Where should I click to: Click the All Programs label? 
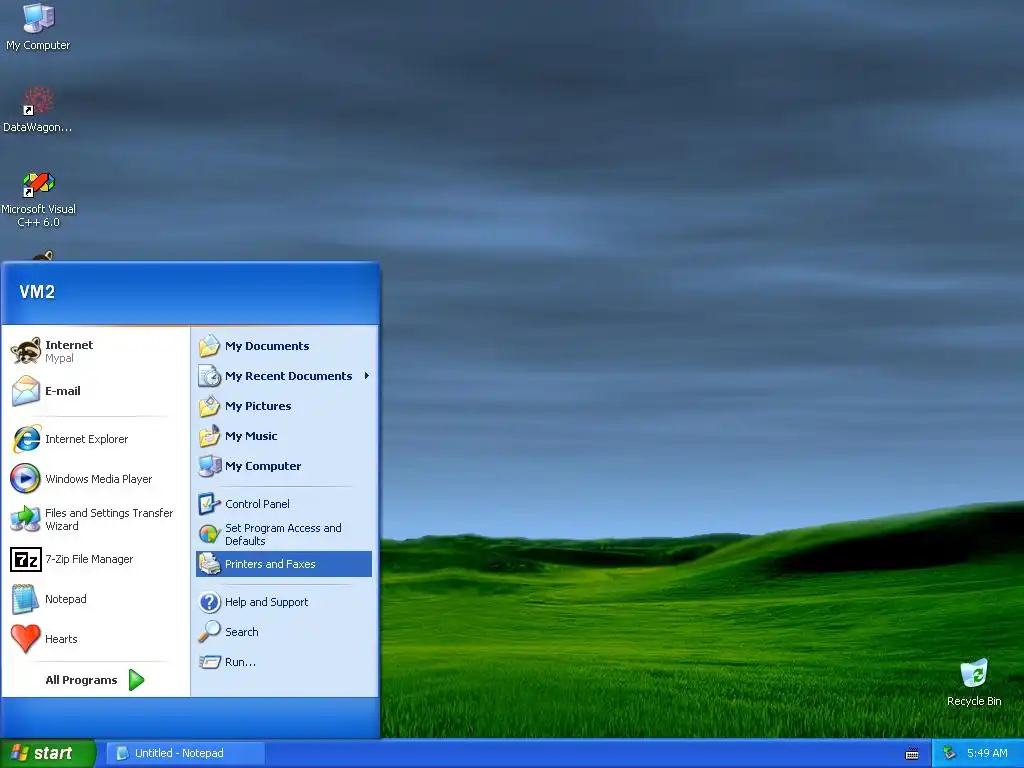point(81,680)
